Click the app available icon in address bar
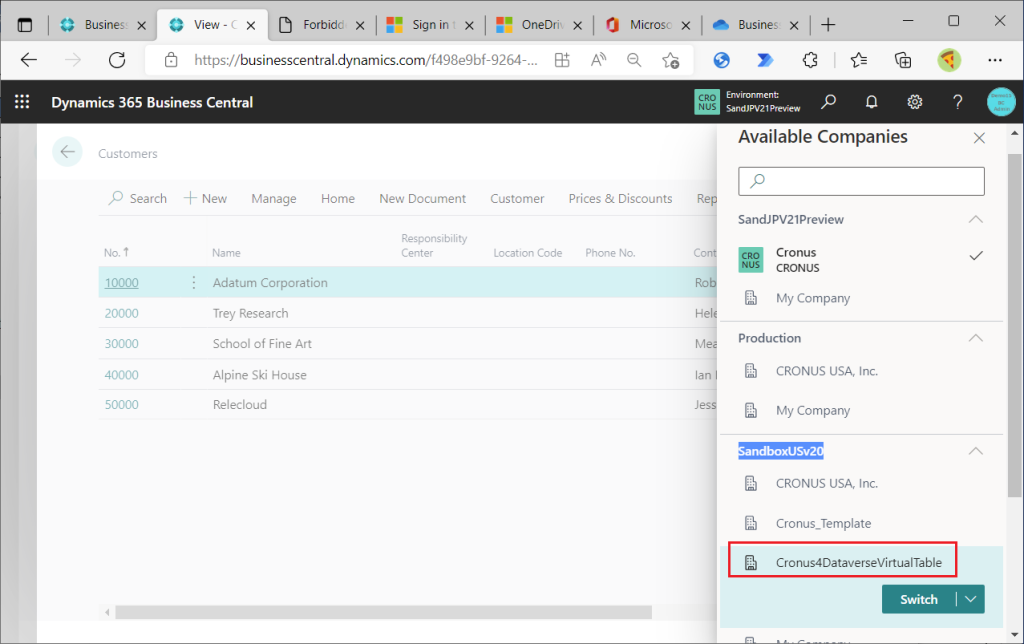 tap(562, 60)
